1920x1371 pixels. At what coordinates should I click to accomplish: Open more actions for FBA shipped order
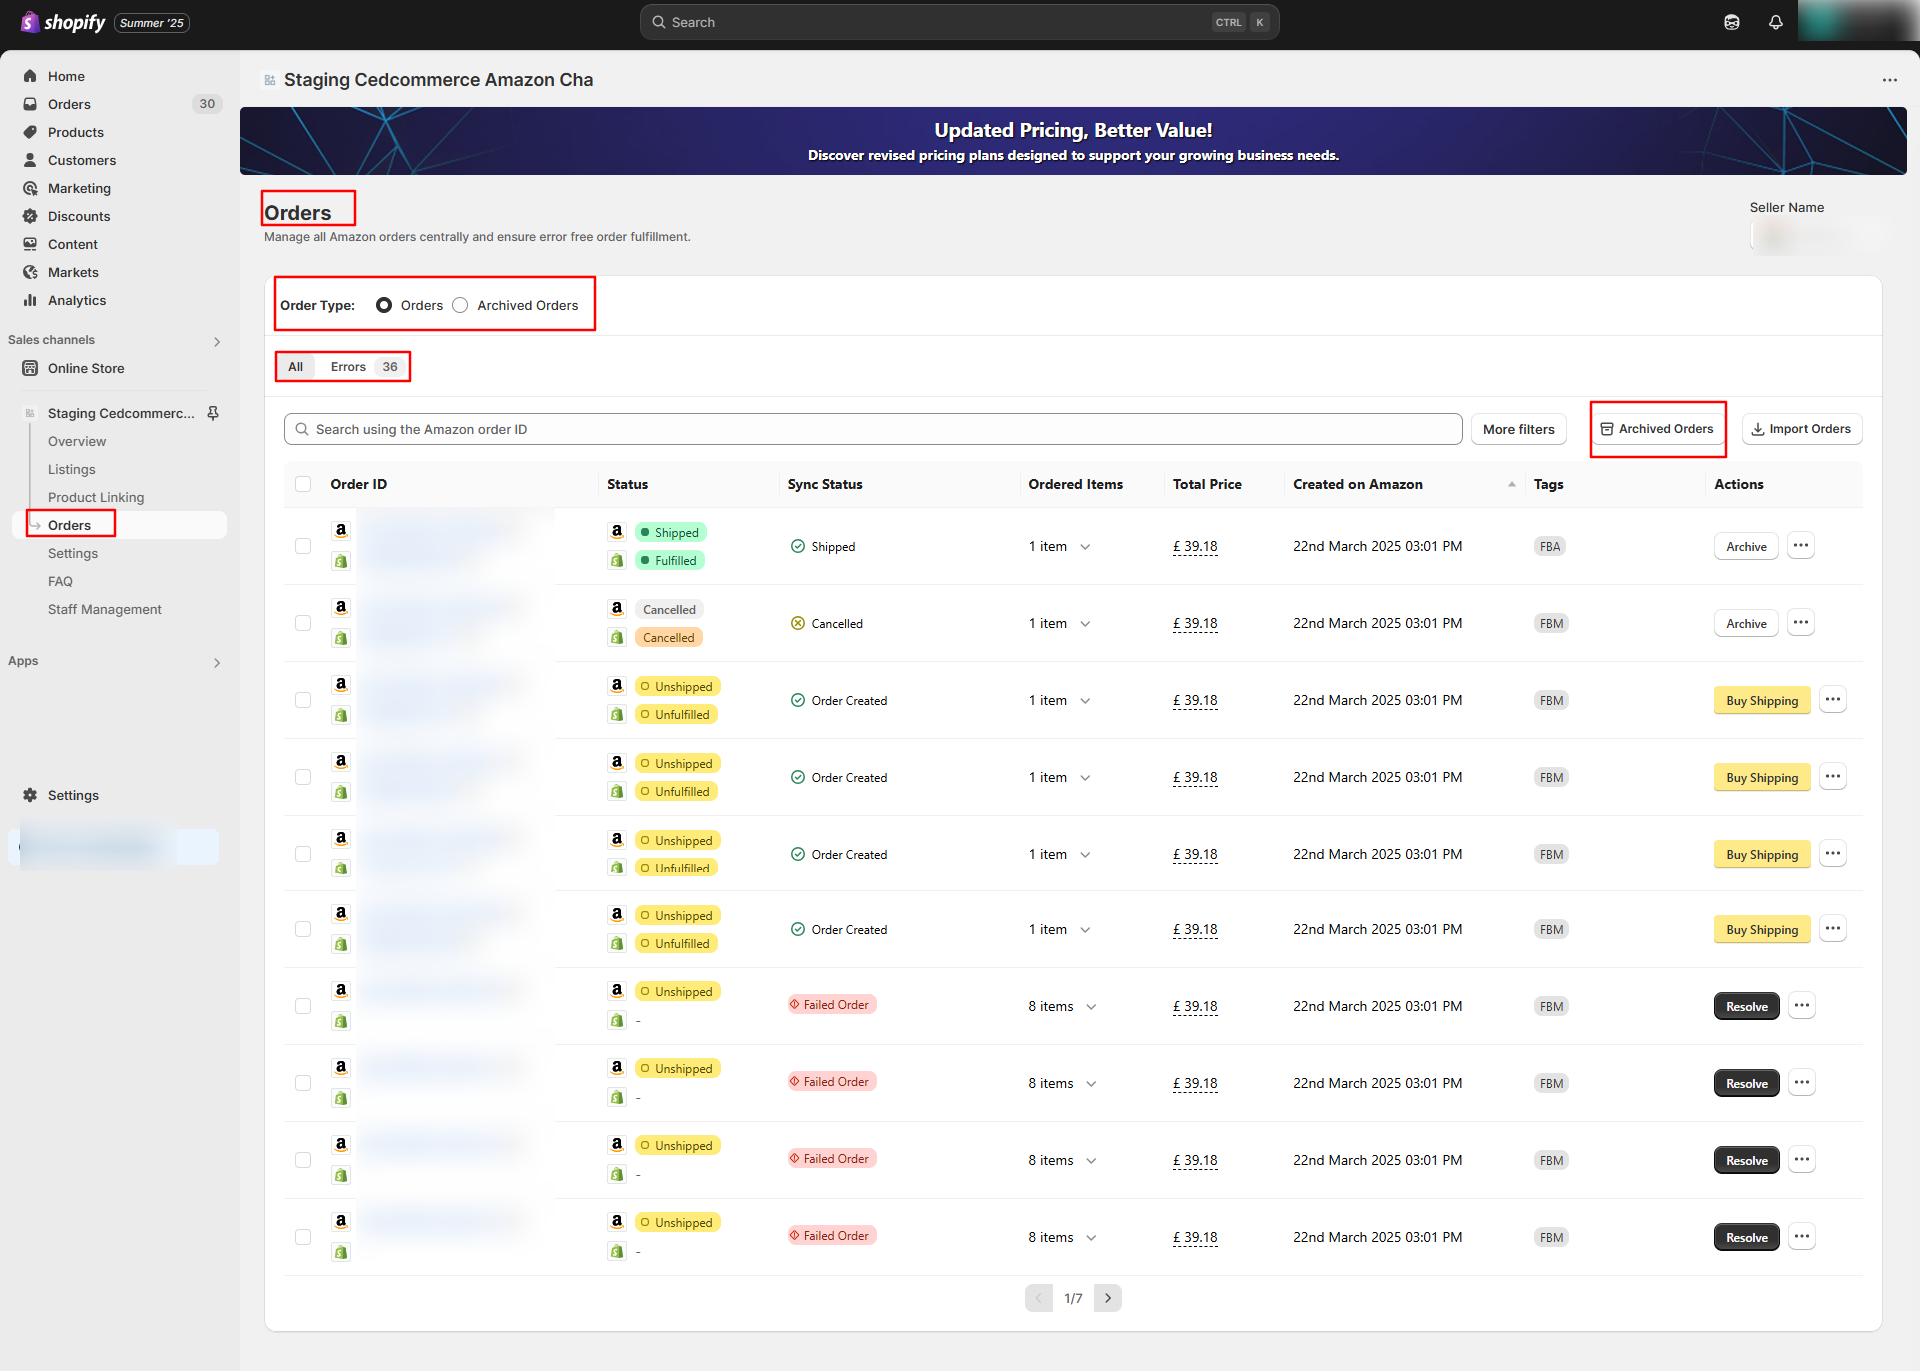[x=1801, y=546]
